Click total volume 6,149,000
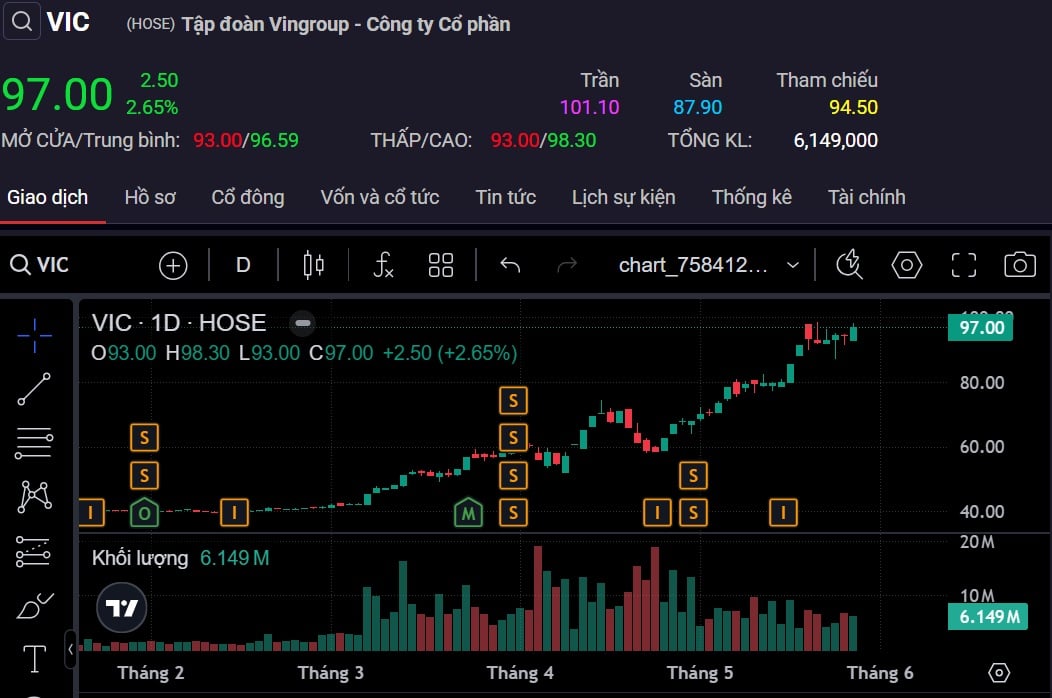Image resolution: width=1052 pixels, height=698 pixels. [x=836, y=140]
